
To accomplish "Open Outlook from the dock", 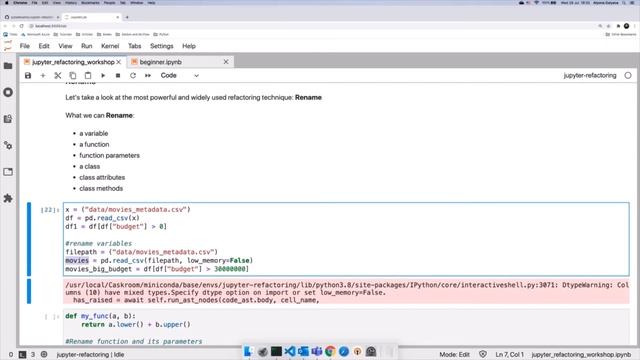I will click(303, 351).
